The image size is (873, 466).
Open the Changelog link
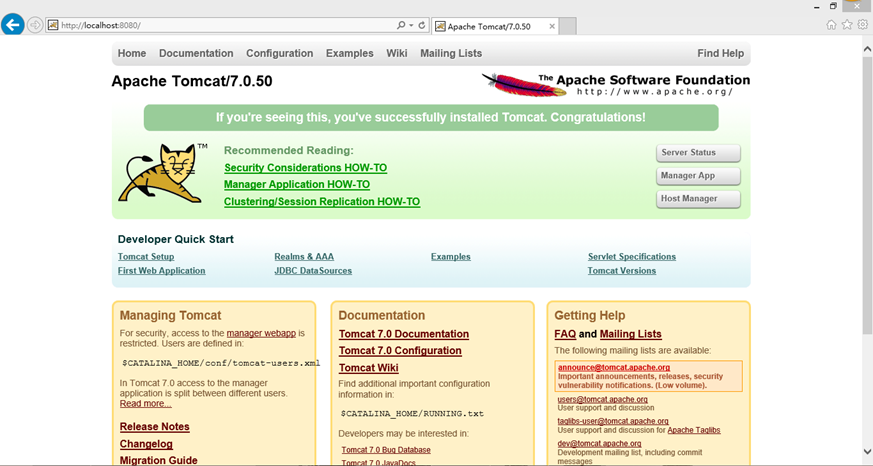pos(146,444)
